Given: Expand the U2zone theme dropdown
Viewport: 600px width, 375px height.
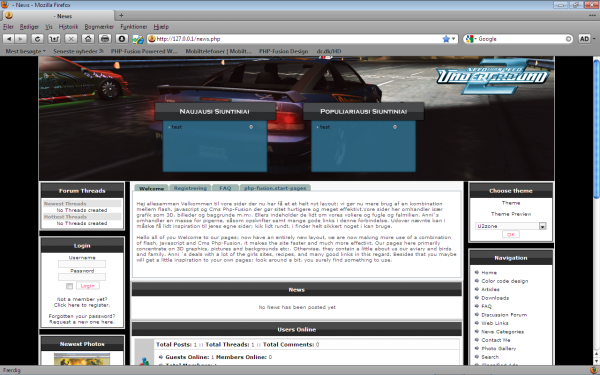Looking at the screenshot, I should tap(542, 226).
